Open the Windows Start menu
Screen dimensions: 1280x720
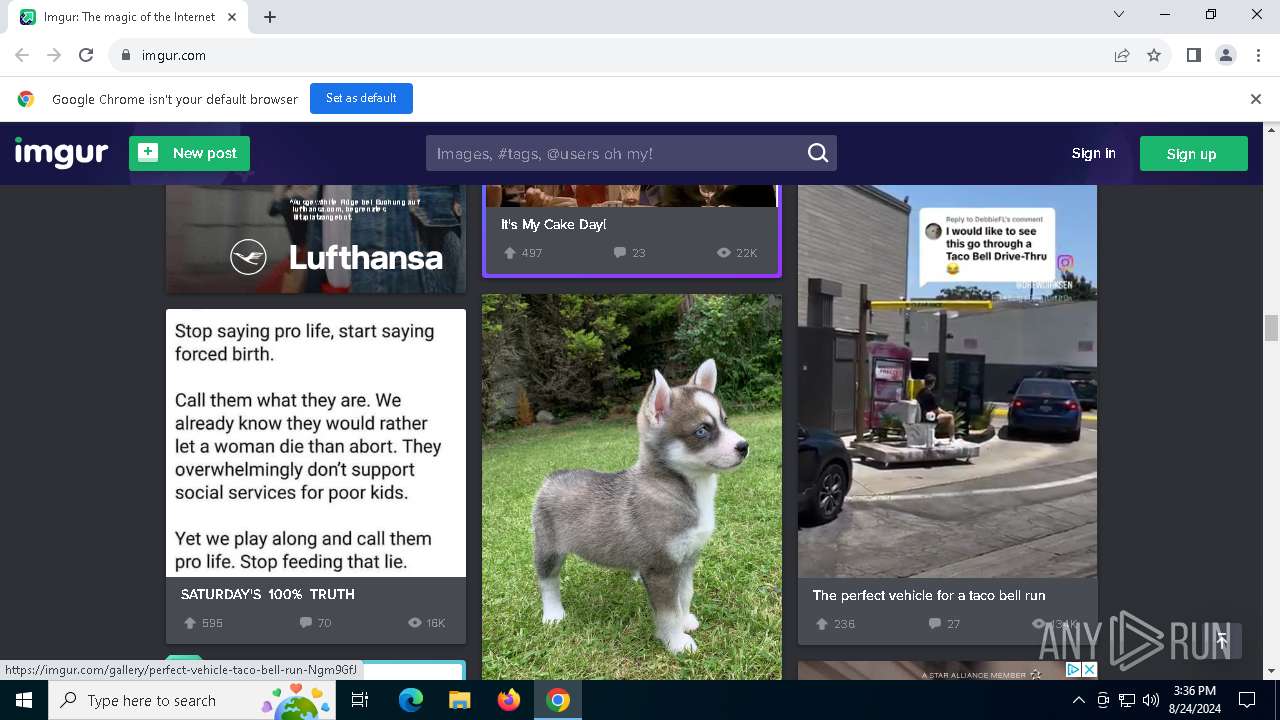point(24,700)
